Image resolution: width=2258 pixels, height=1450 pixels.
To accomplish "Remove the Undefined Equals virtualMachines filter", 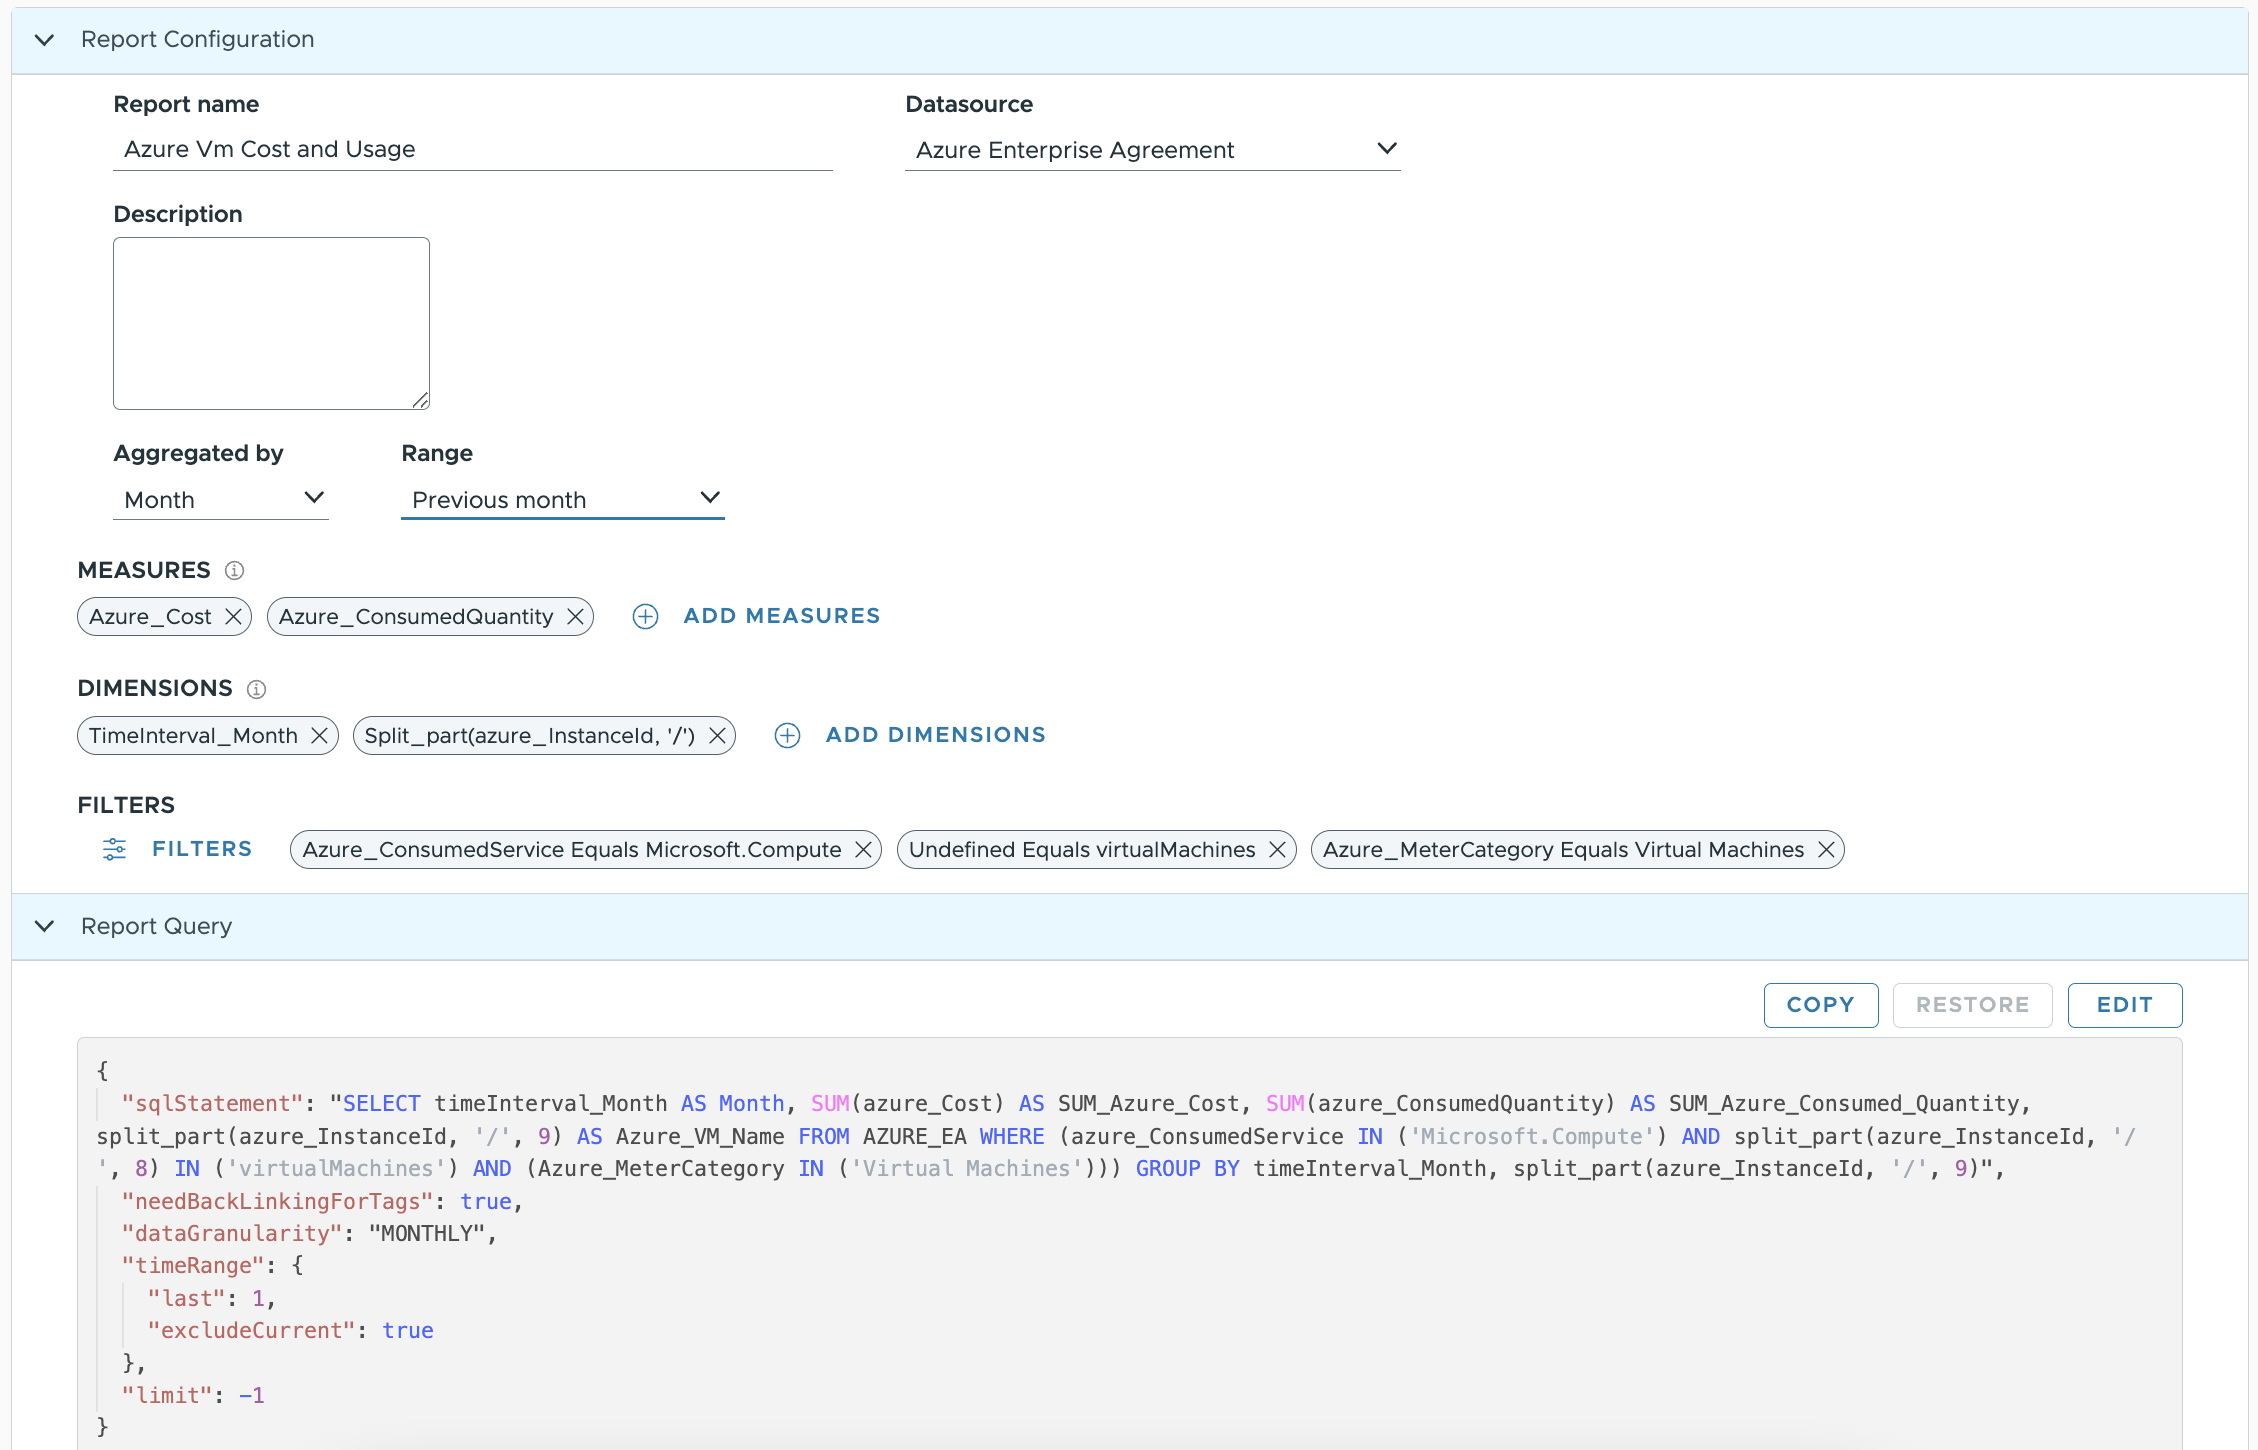I will (x=1277, y=850).
